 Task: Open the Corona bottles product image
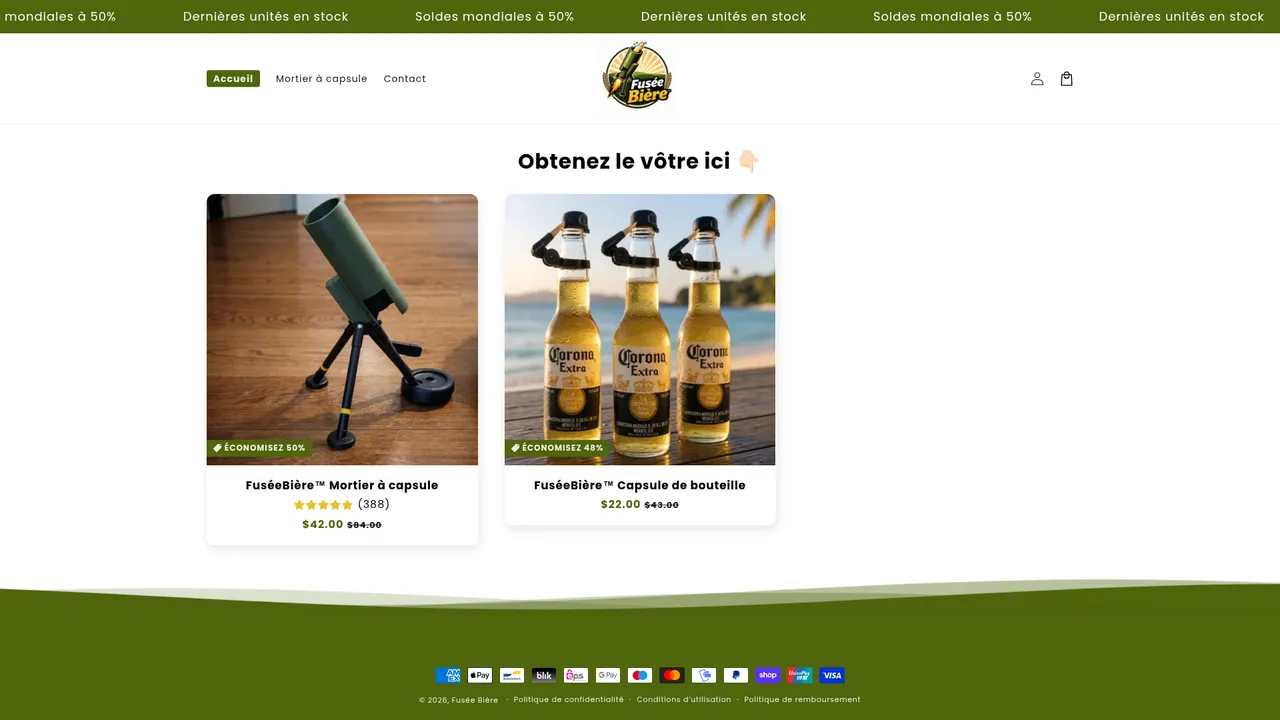coord(640,329)
